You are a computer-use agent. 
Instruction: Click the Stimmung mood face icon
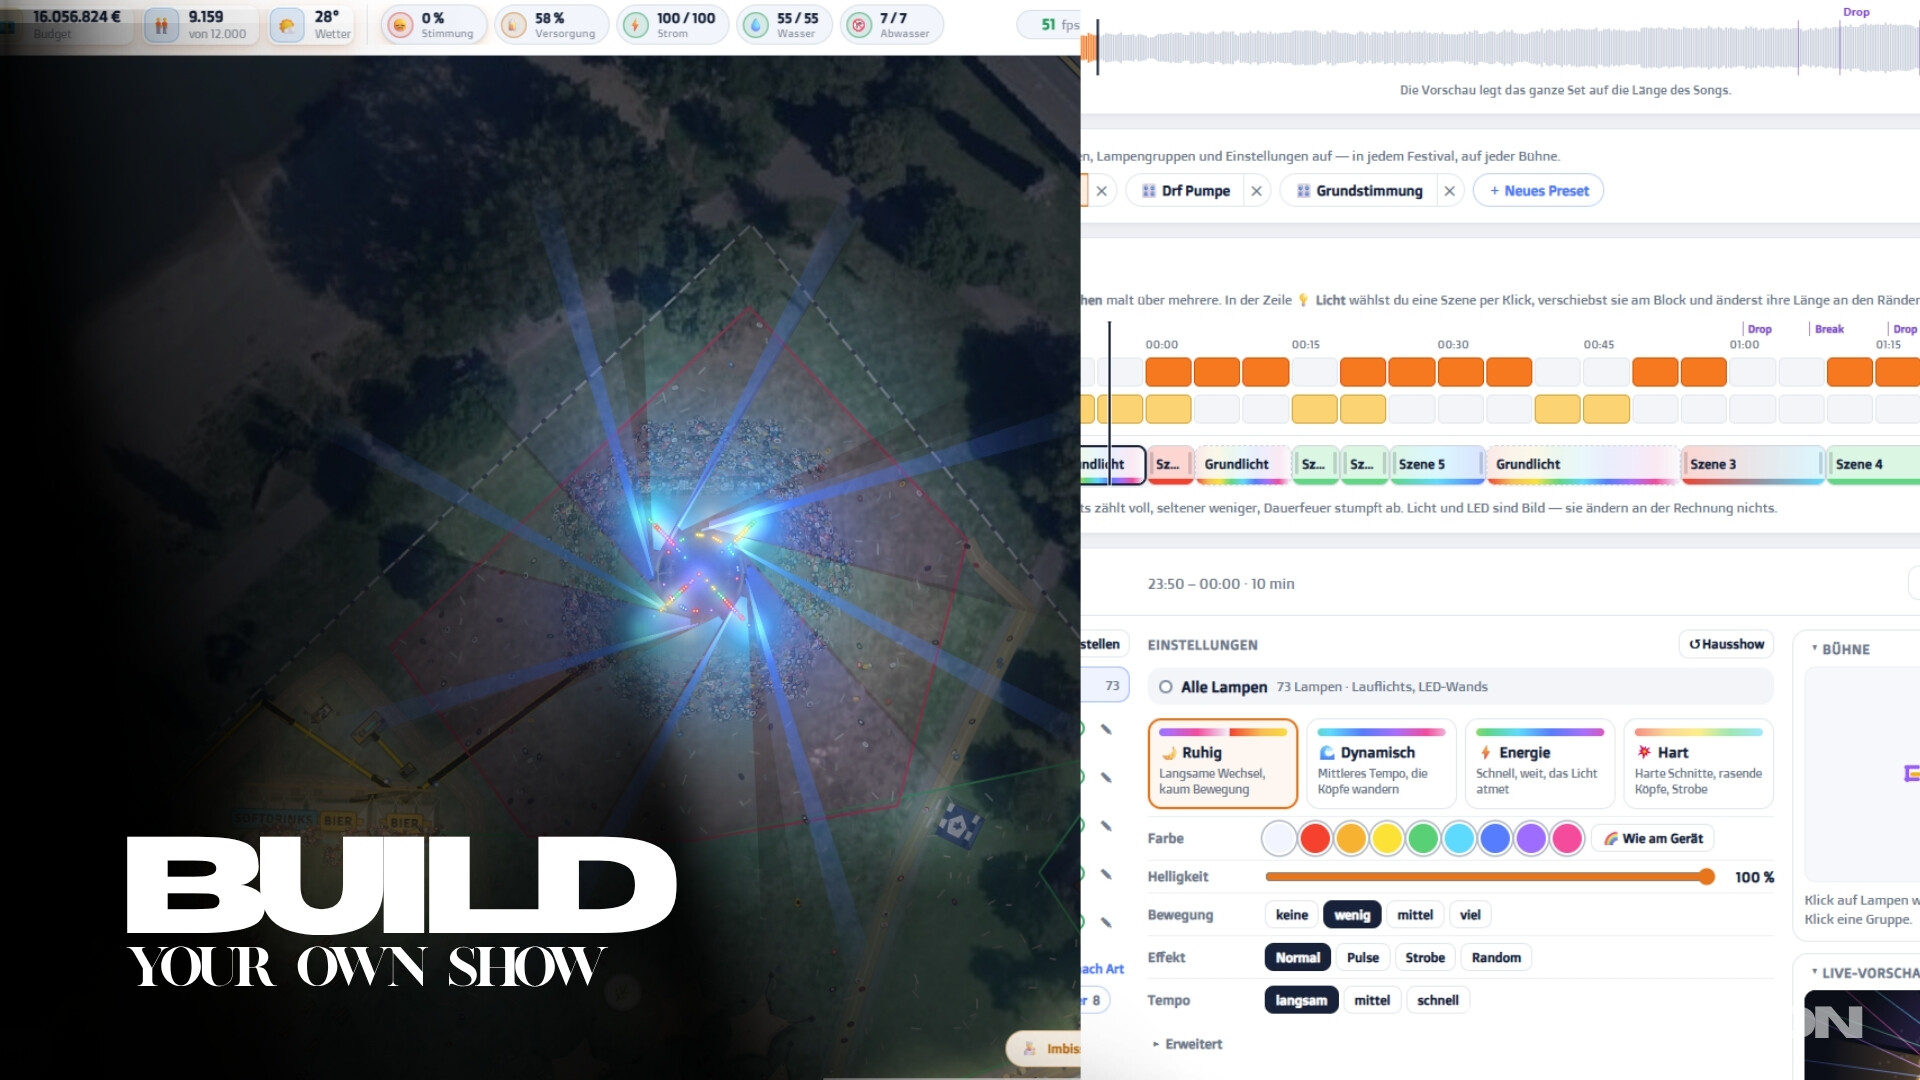(400, 25)
